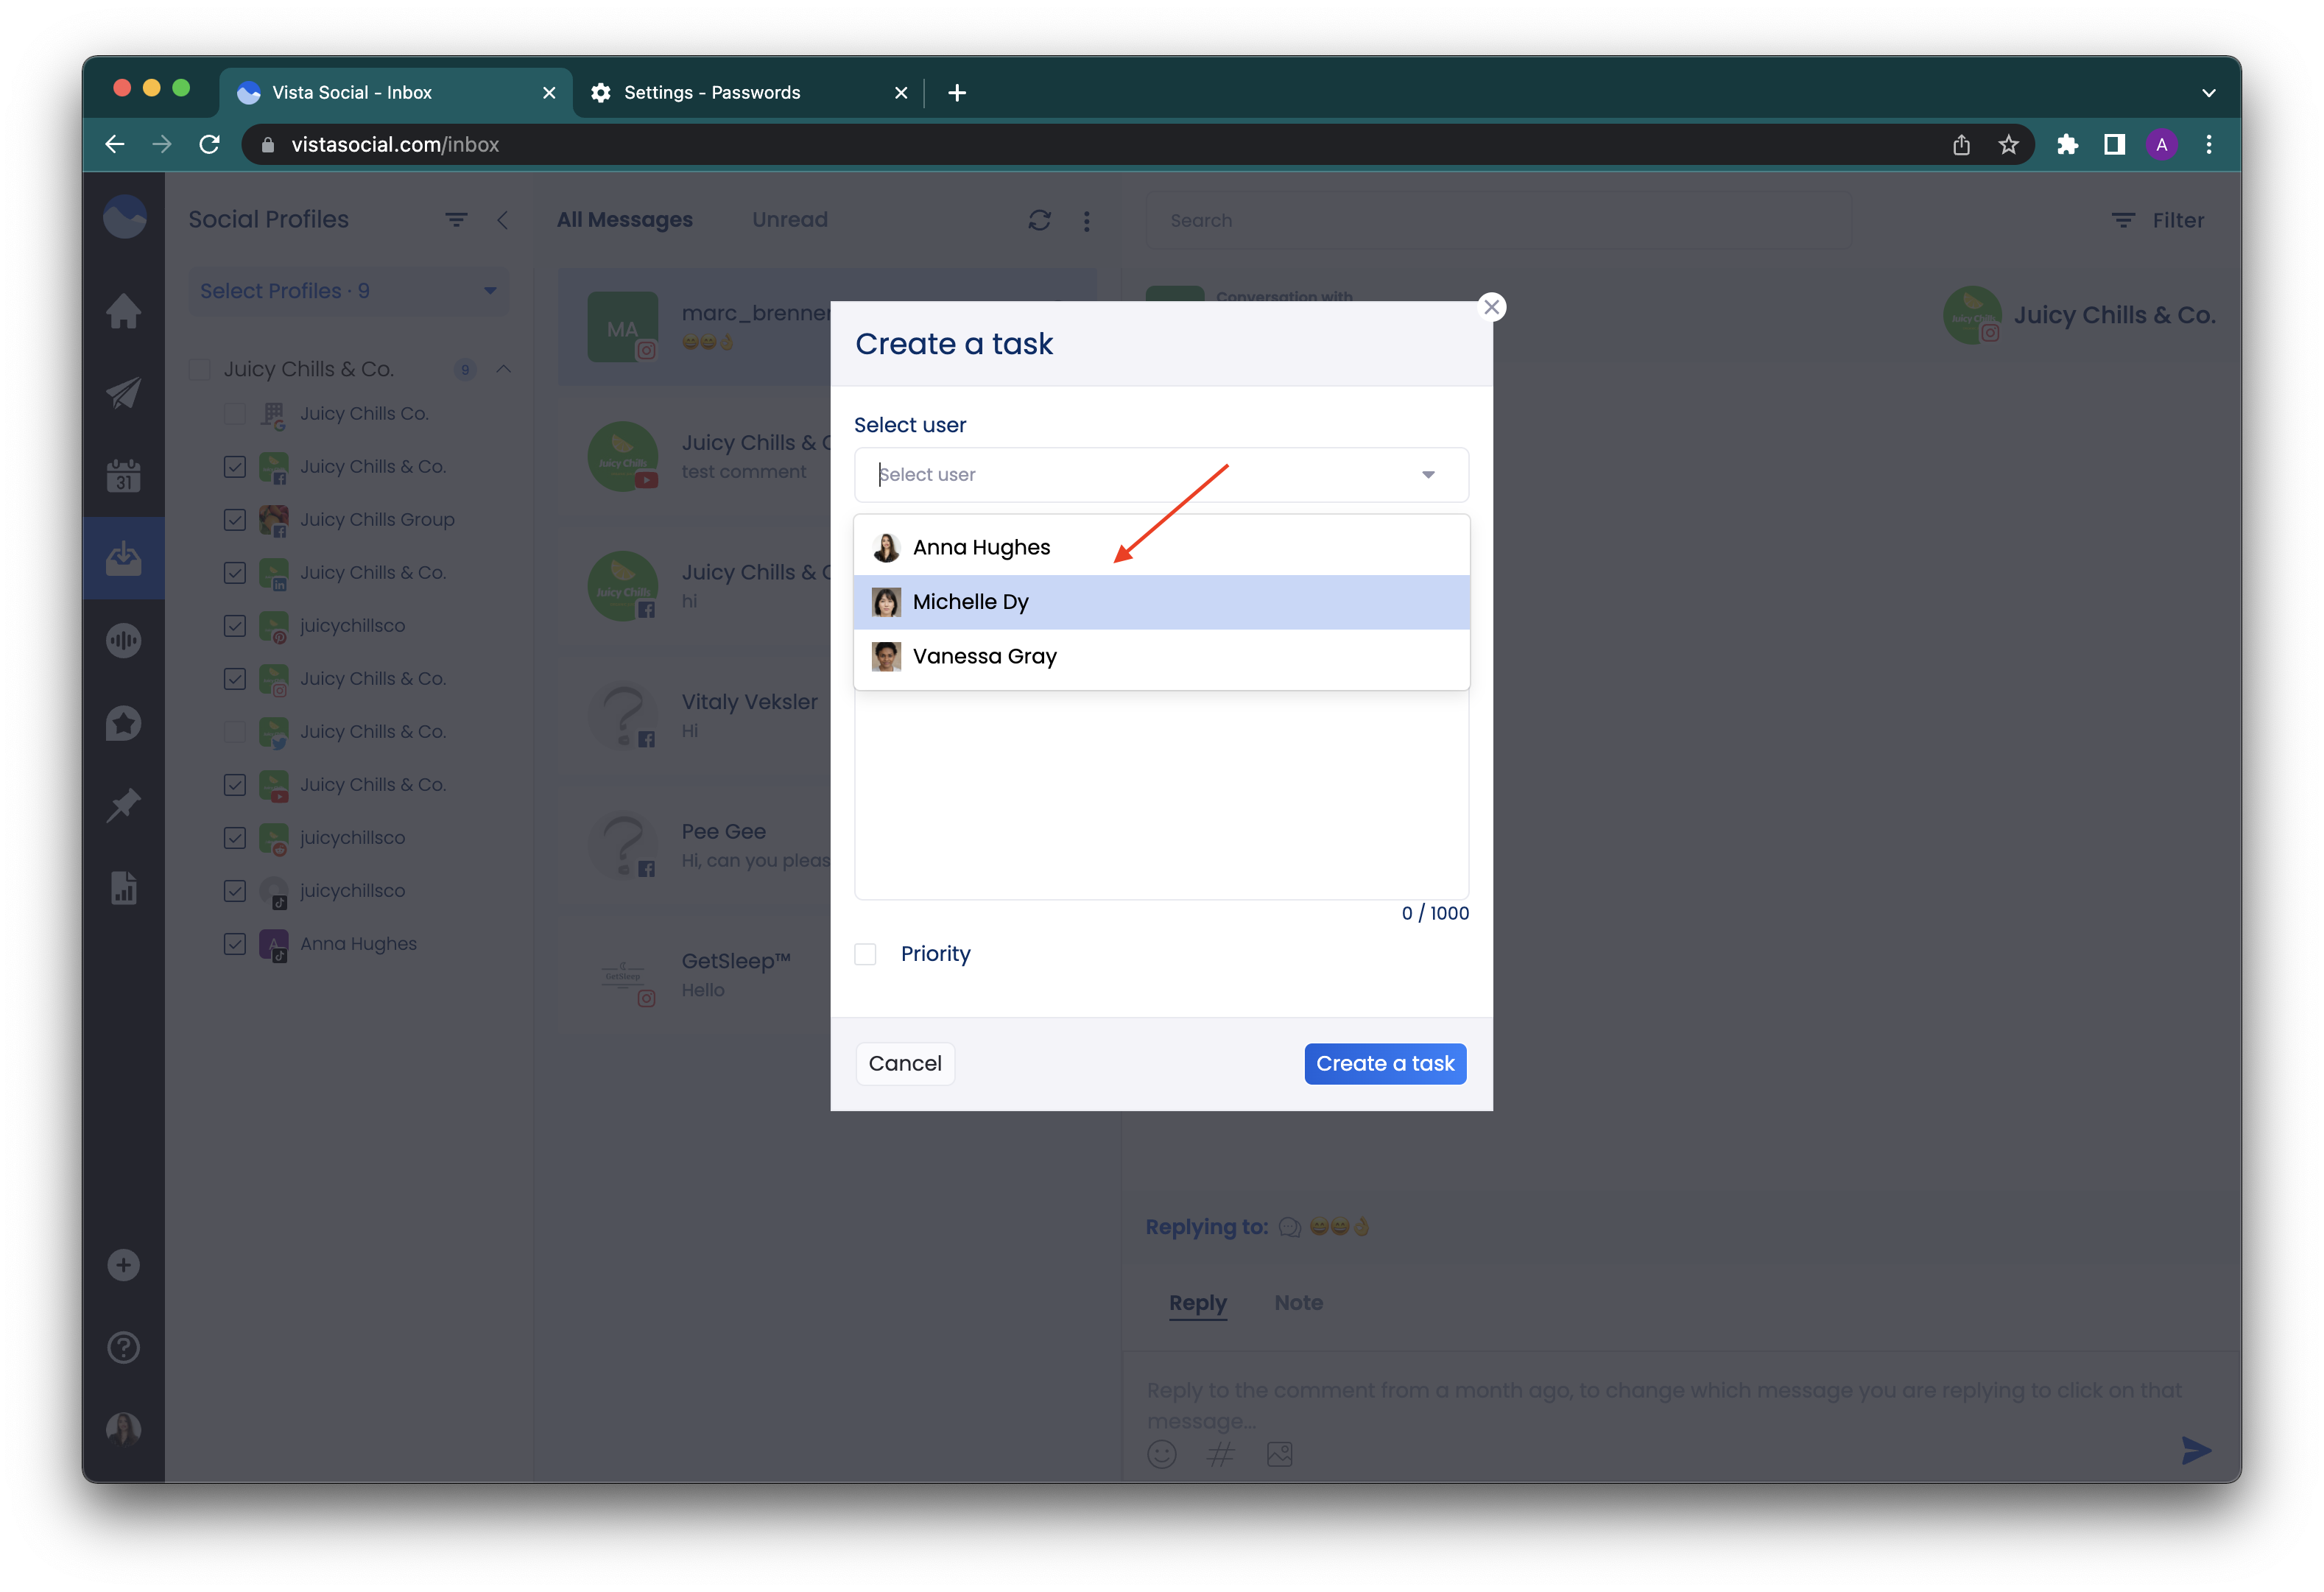Open the pin sidebar icon
The height and width of the screenshot is (1592, 2324).
[124, 805]
